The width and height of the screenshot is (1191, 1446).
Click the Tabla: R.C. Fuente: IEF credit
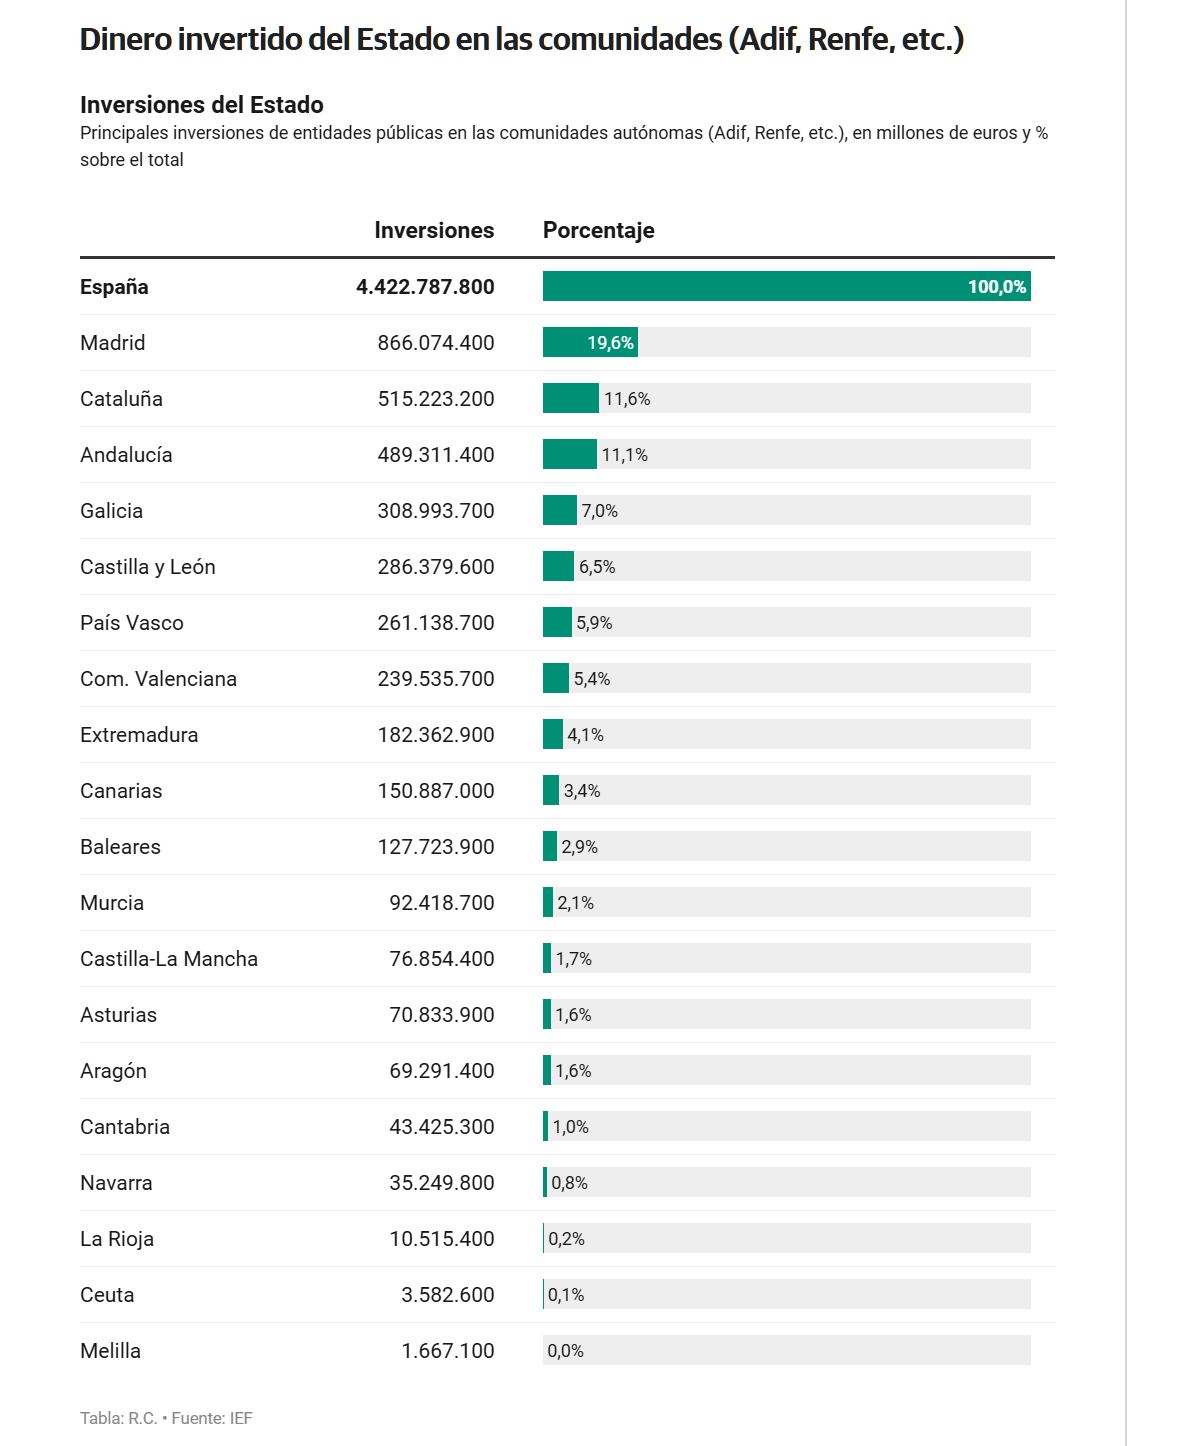pos(166,1418)
